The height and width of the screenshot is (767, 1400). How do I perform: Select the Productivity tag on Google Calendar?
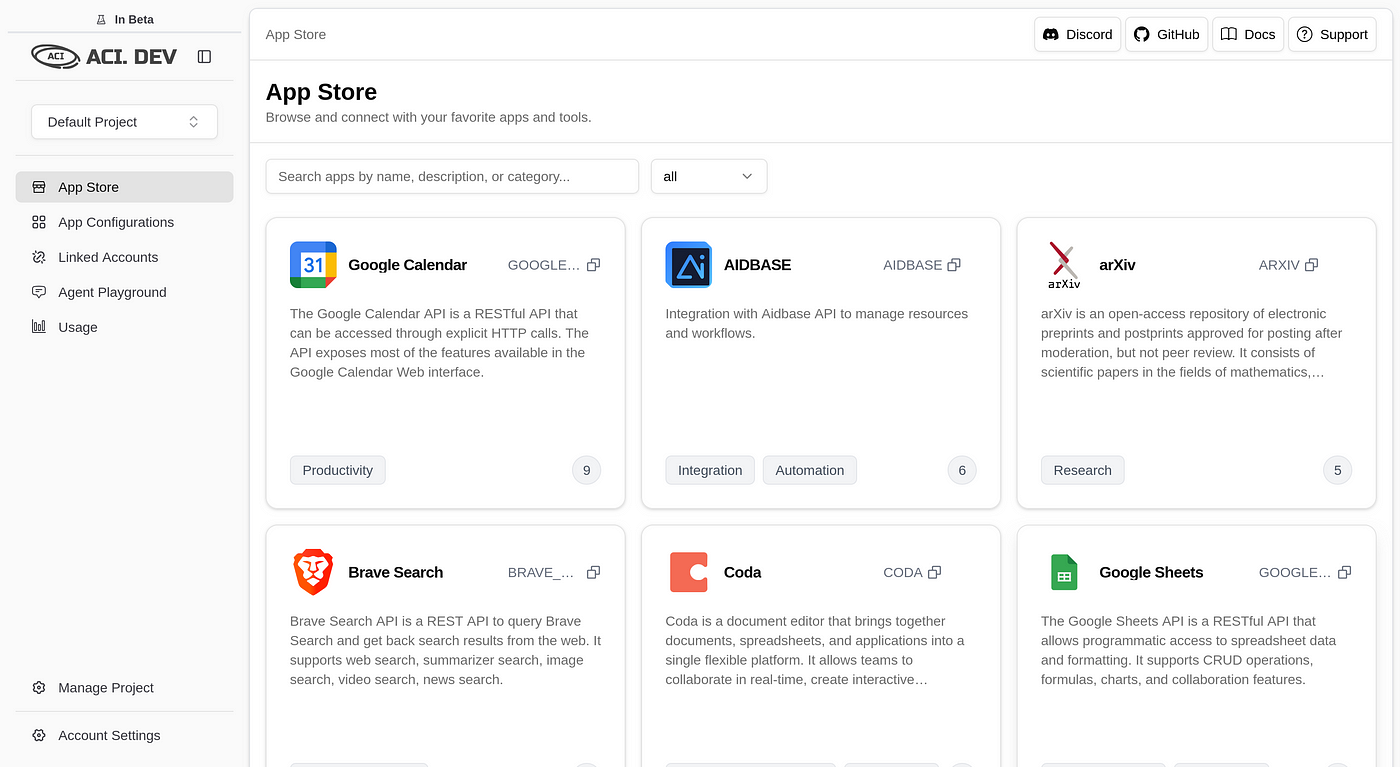338,470
